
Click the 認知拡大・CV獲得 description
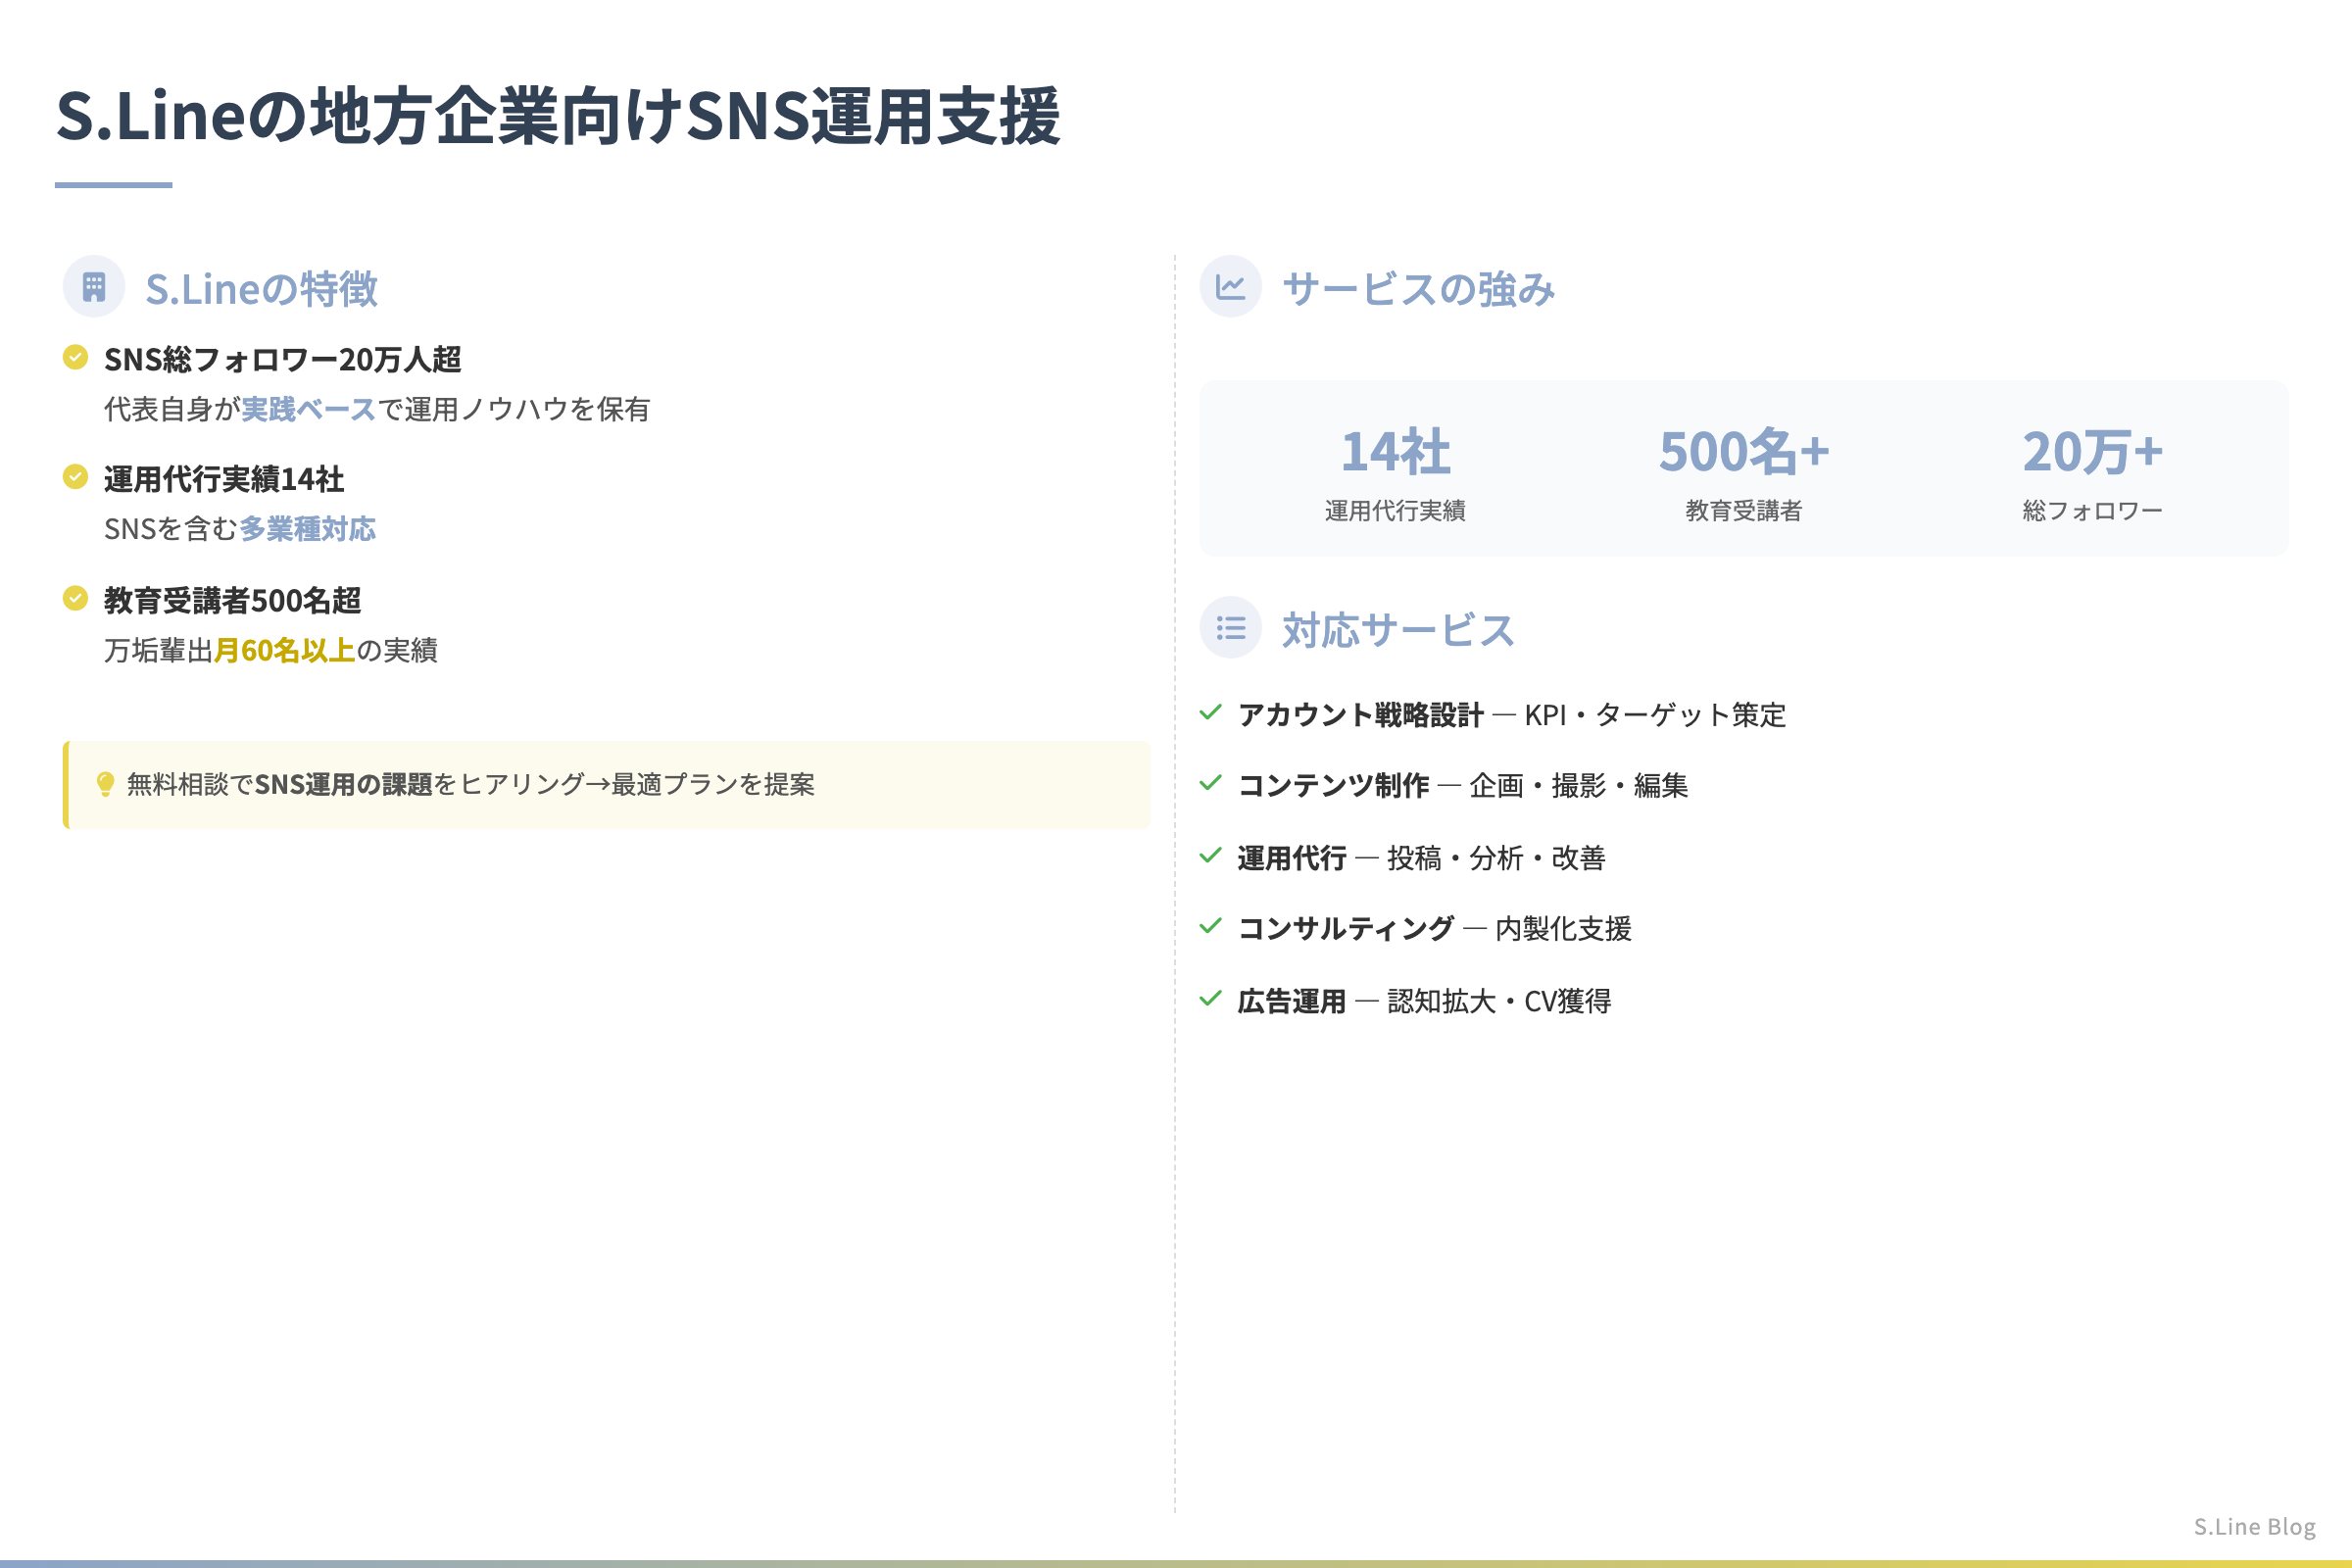coord(1499,1001)
